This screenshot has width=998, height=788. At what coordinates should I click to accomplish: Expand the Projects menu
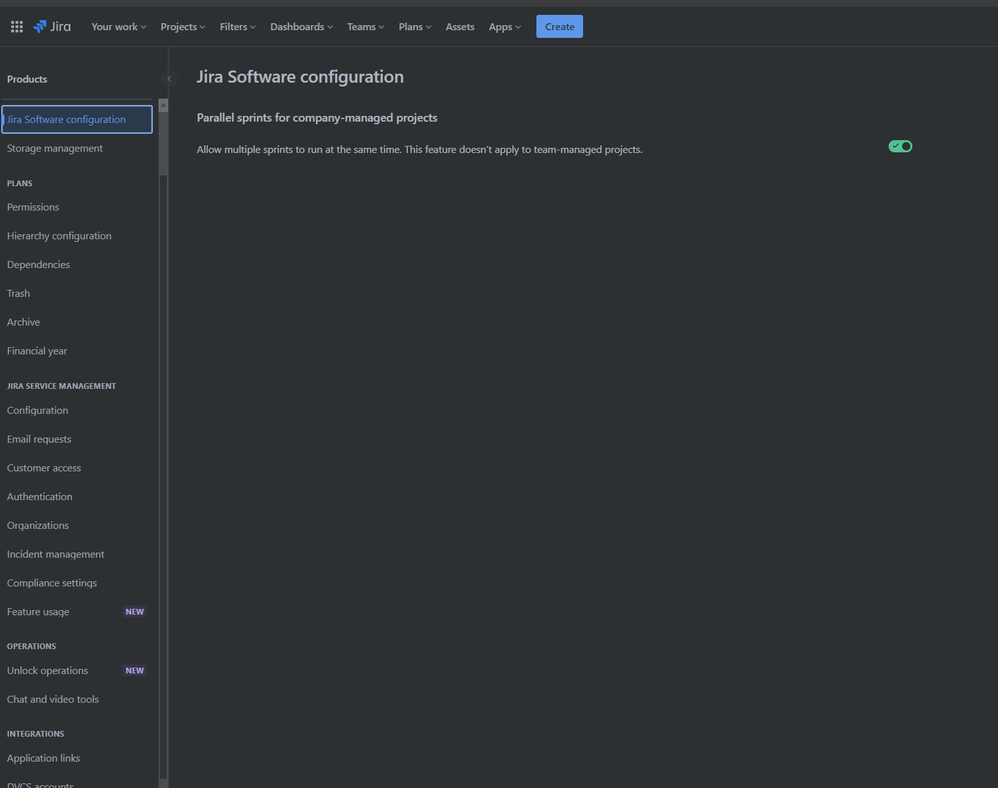pyautogui.click(x=183, y=27)
